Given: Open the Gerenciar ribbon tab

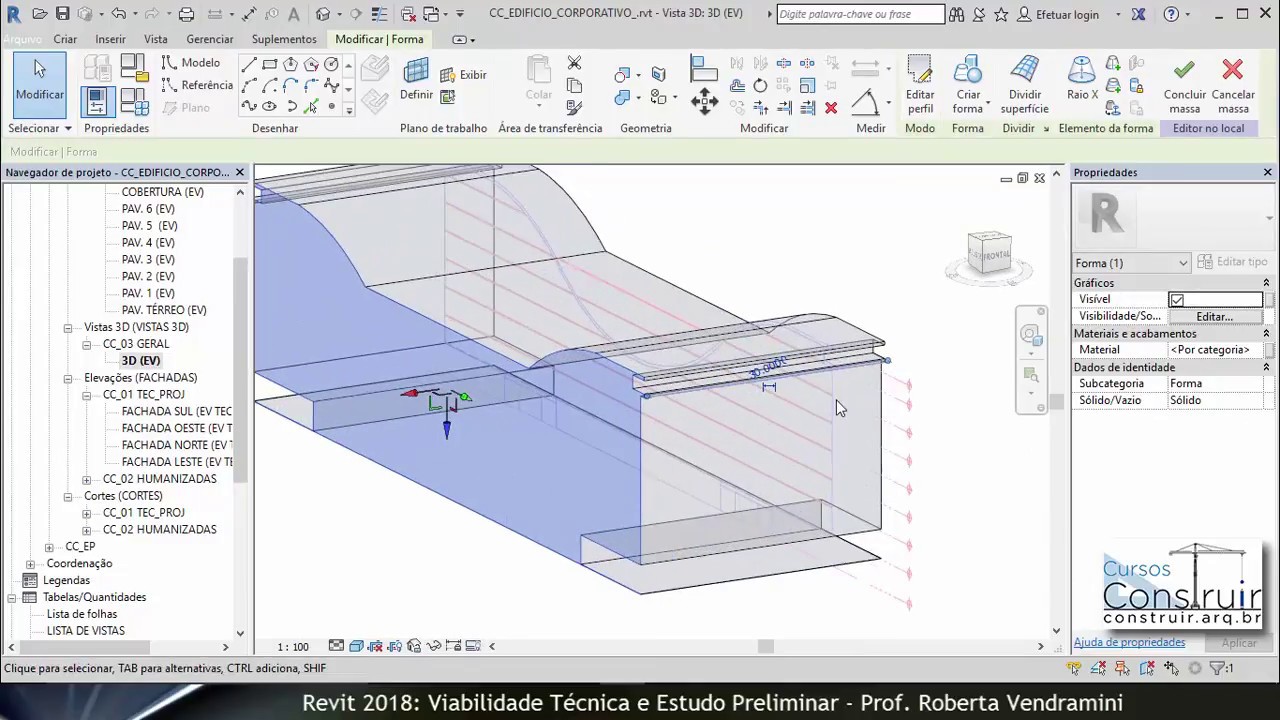Looking at the screenshot, I should [210, 39].
